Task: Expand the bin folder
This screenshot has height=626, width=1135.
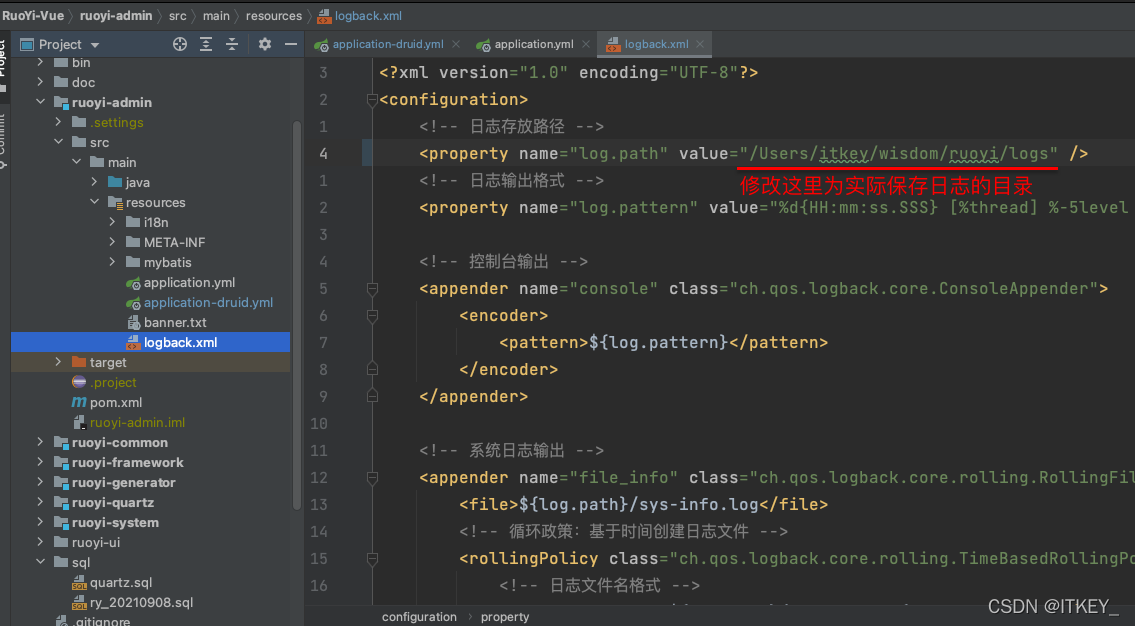Action: point(41,62)
